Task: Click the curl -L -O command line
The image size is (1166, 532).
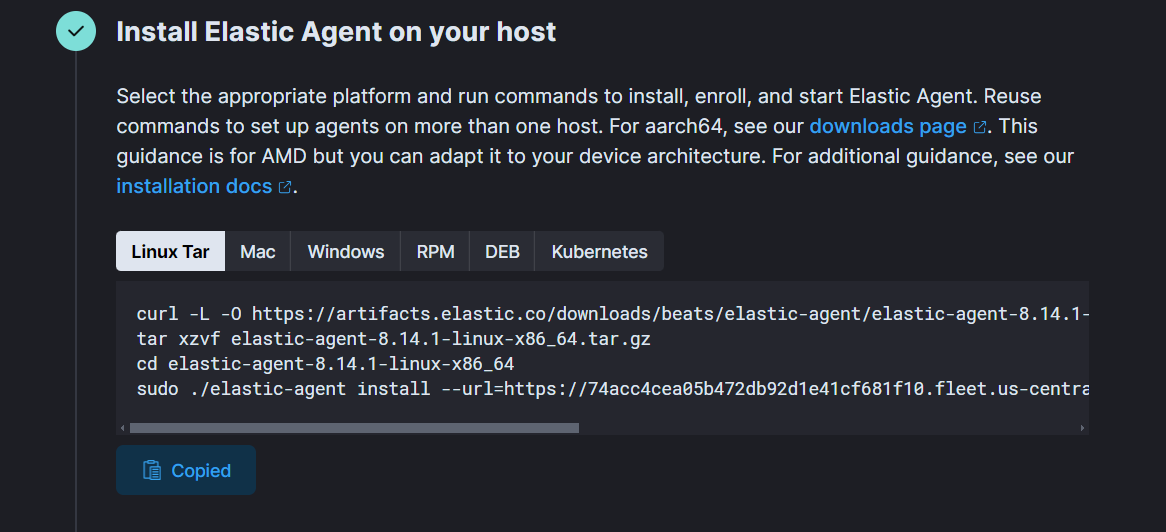Action: click(x=613, y=314)
